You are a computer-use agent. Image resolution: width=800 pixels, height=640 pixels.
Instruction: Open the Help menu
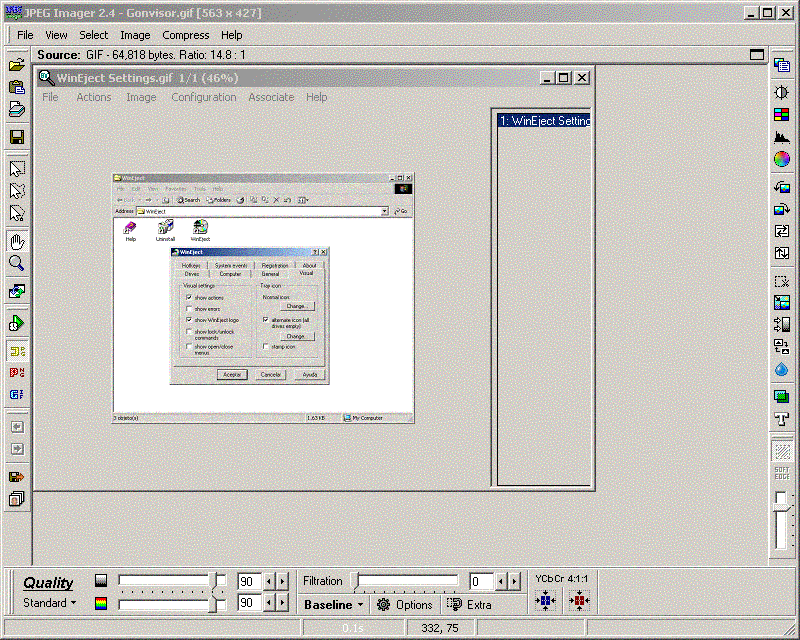[232, 35]
